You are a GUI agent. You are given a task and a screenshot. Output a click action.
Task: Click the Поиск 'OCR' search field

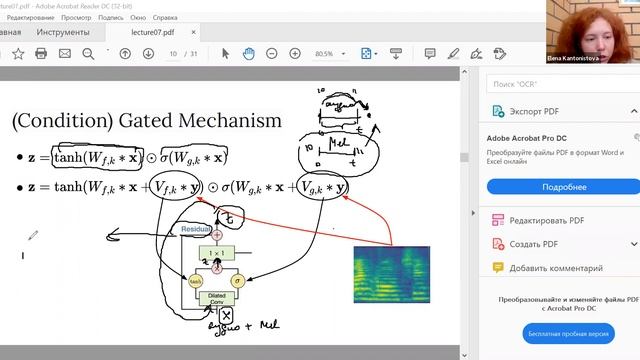click(563, 84)
